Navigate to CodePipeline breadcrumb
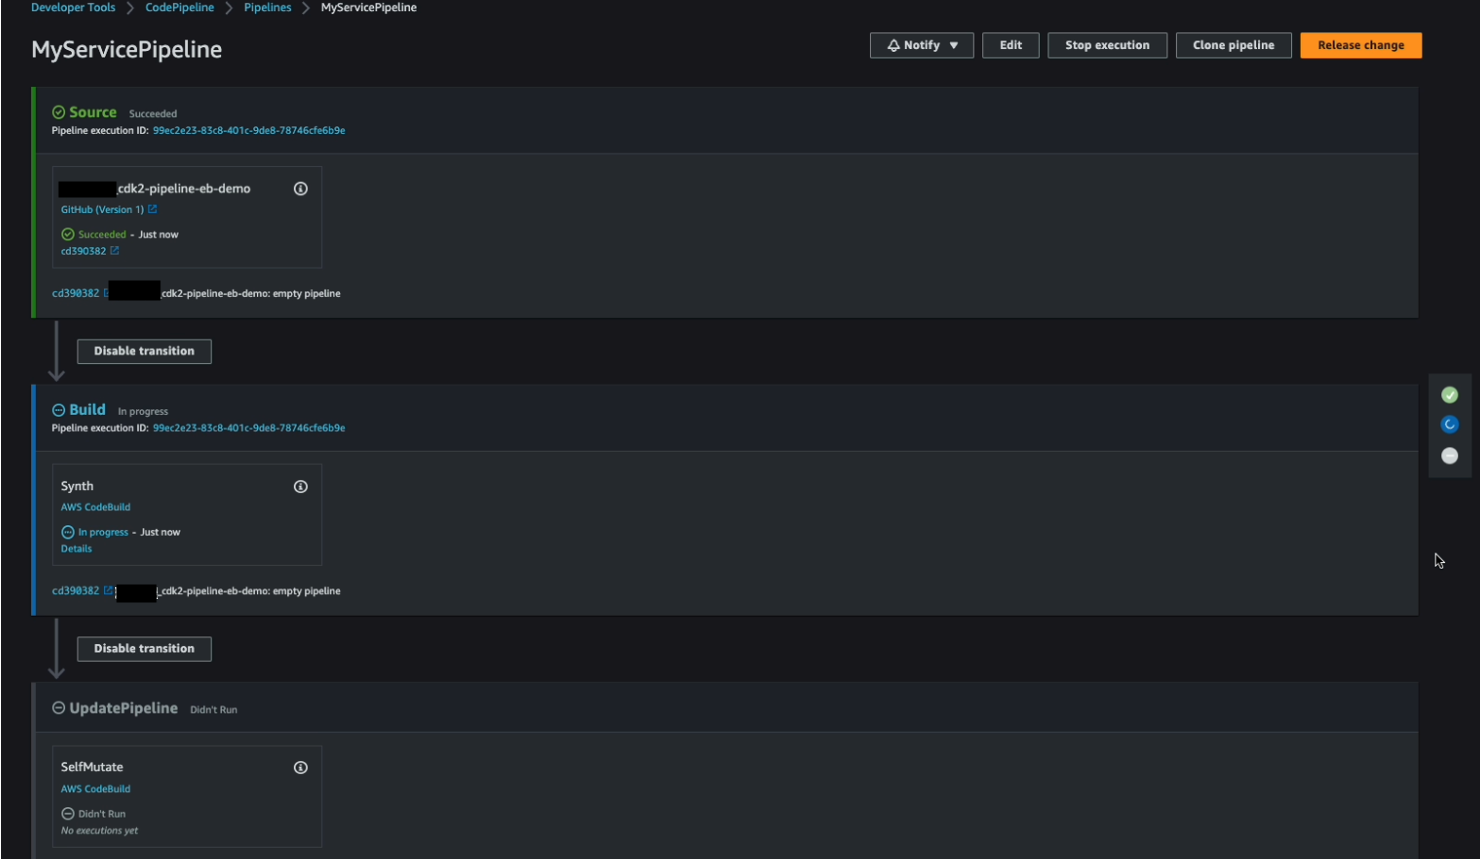The width and height of the screenshot is (1482, 863). 180,8
